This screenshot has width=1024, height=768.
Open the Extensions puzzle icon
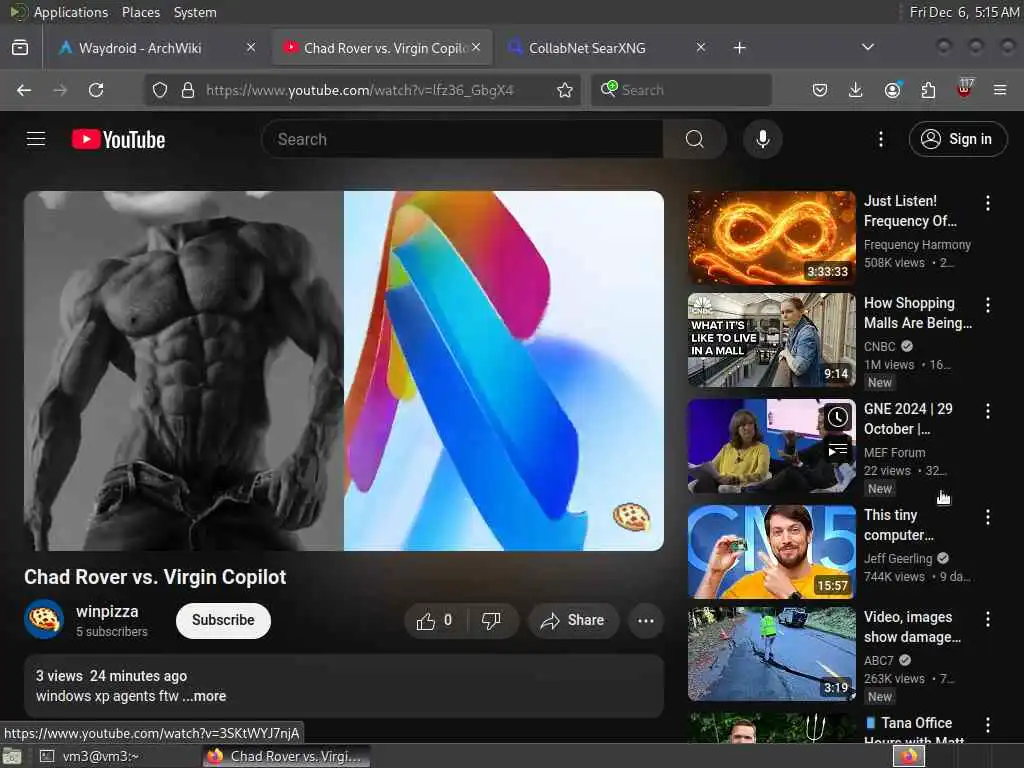[x=928, y=90]
